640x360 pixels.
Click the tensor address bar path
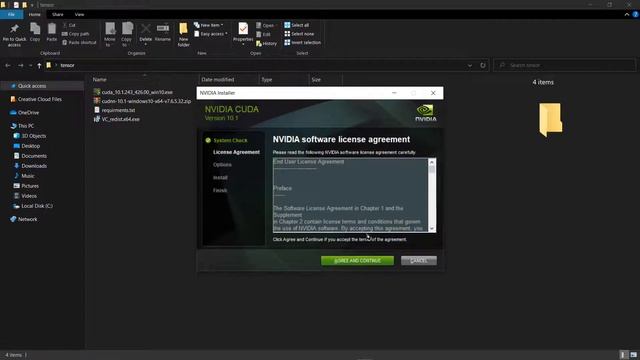point(67,65)
